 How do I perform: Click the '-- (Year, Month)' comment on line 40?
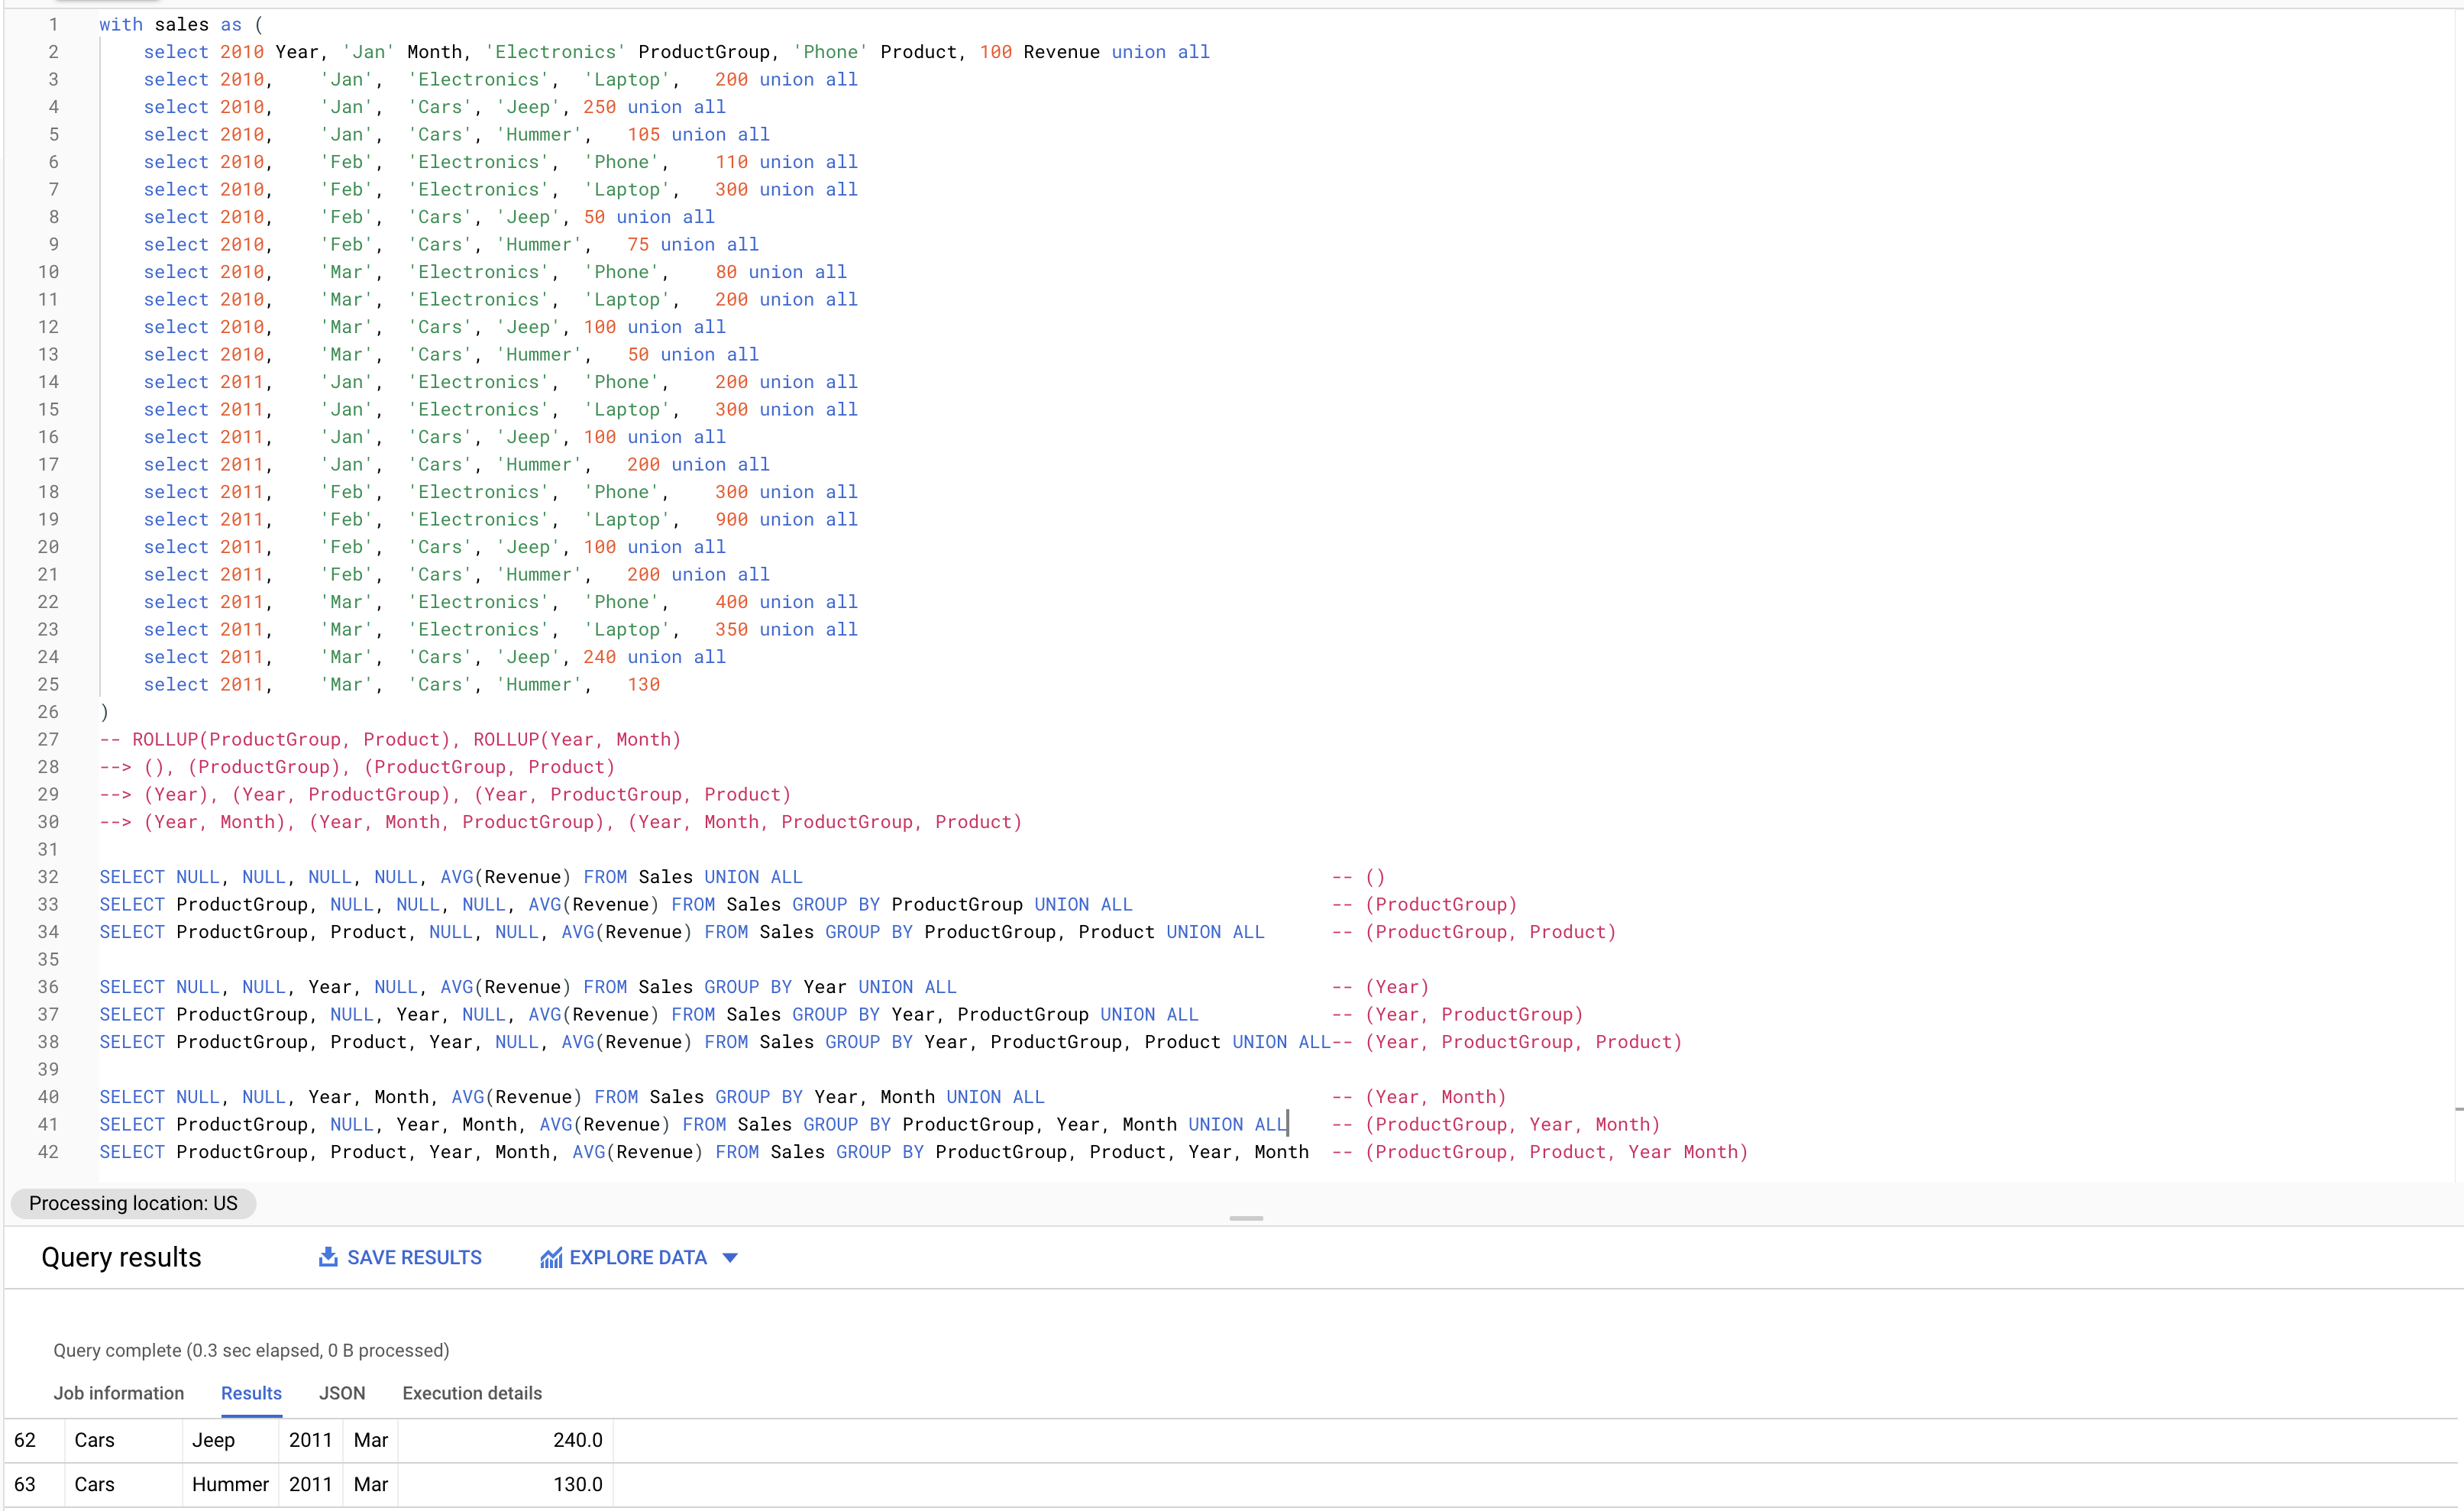coord(1419,1097)
